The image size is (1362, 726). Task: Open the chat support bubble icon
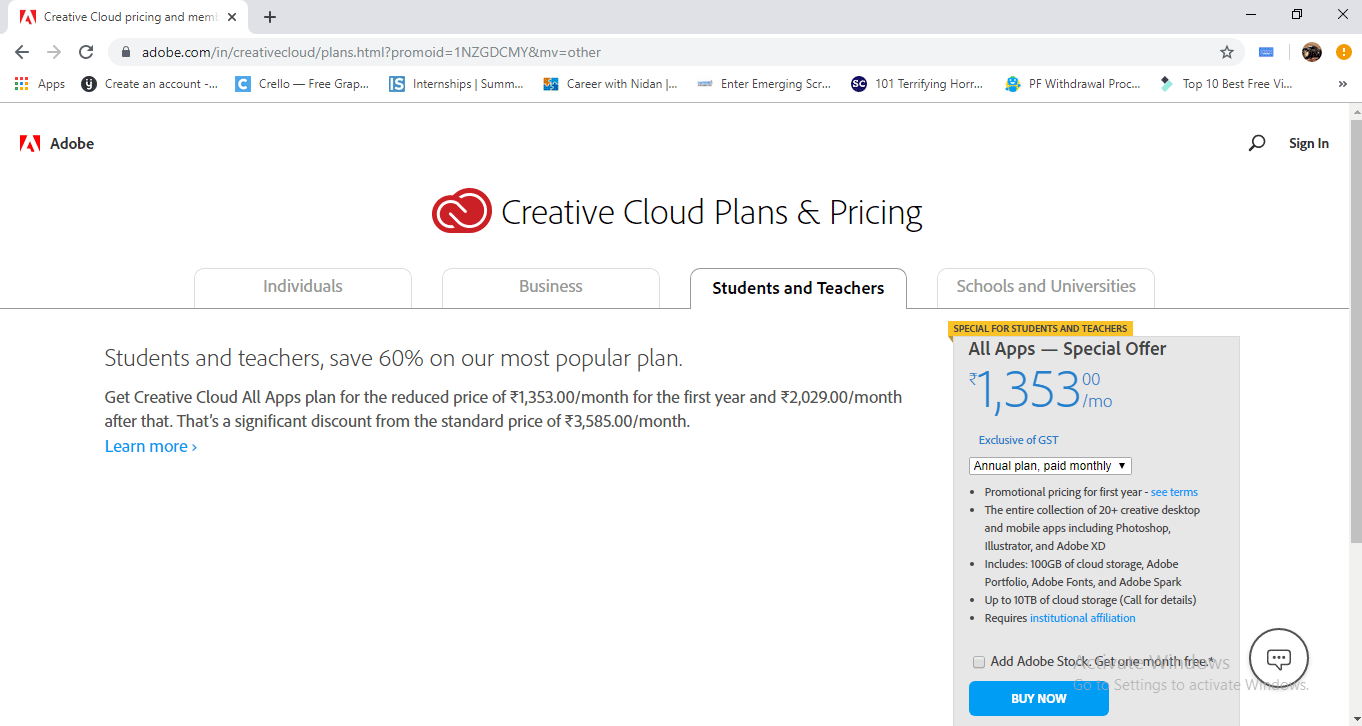click(1278, 658)
